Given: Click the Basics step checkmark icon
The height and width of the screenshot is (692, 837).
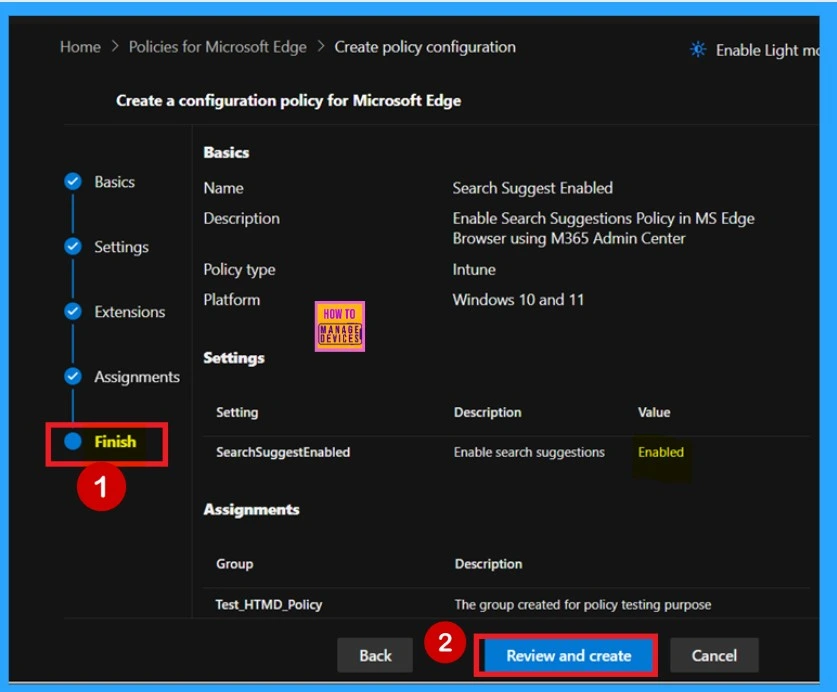Looking at the screenshot, I should 73,182.
